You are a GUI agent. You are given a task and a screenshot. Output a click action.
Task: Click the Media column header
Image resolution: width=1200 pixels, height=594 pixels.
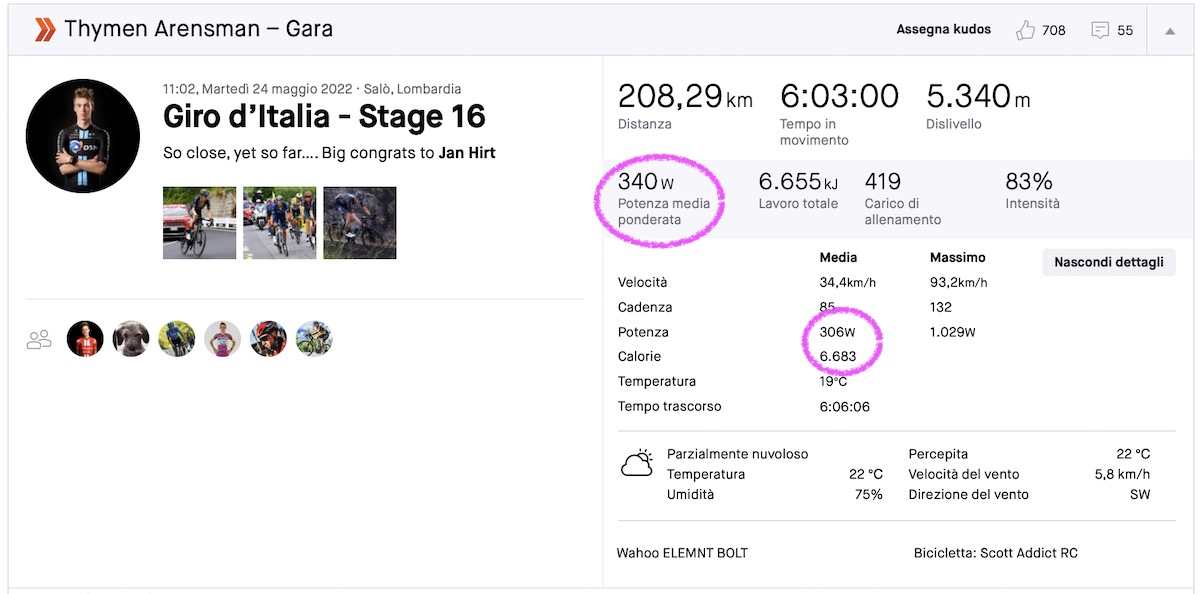point(838,258)
